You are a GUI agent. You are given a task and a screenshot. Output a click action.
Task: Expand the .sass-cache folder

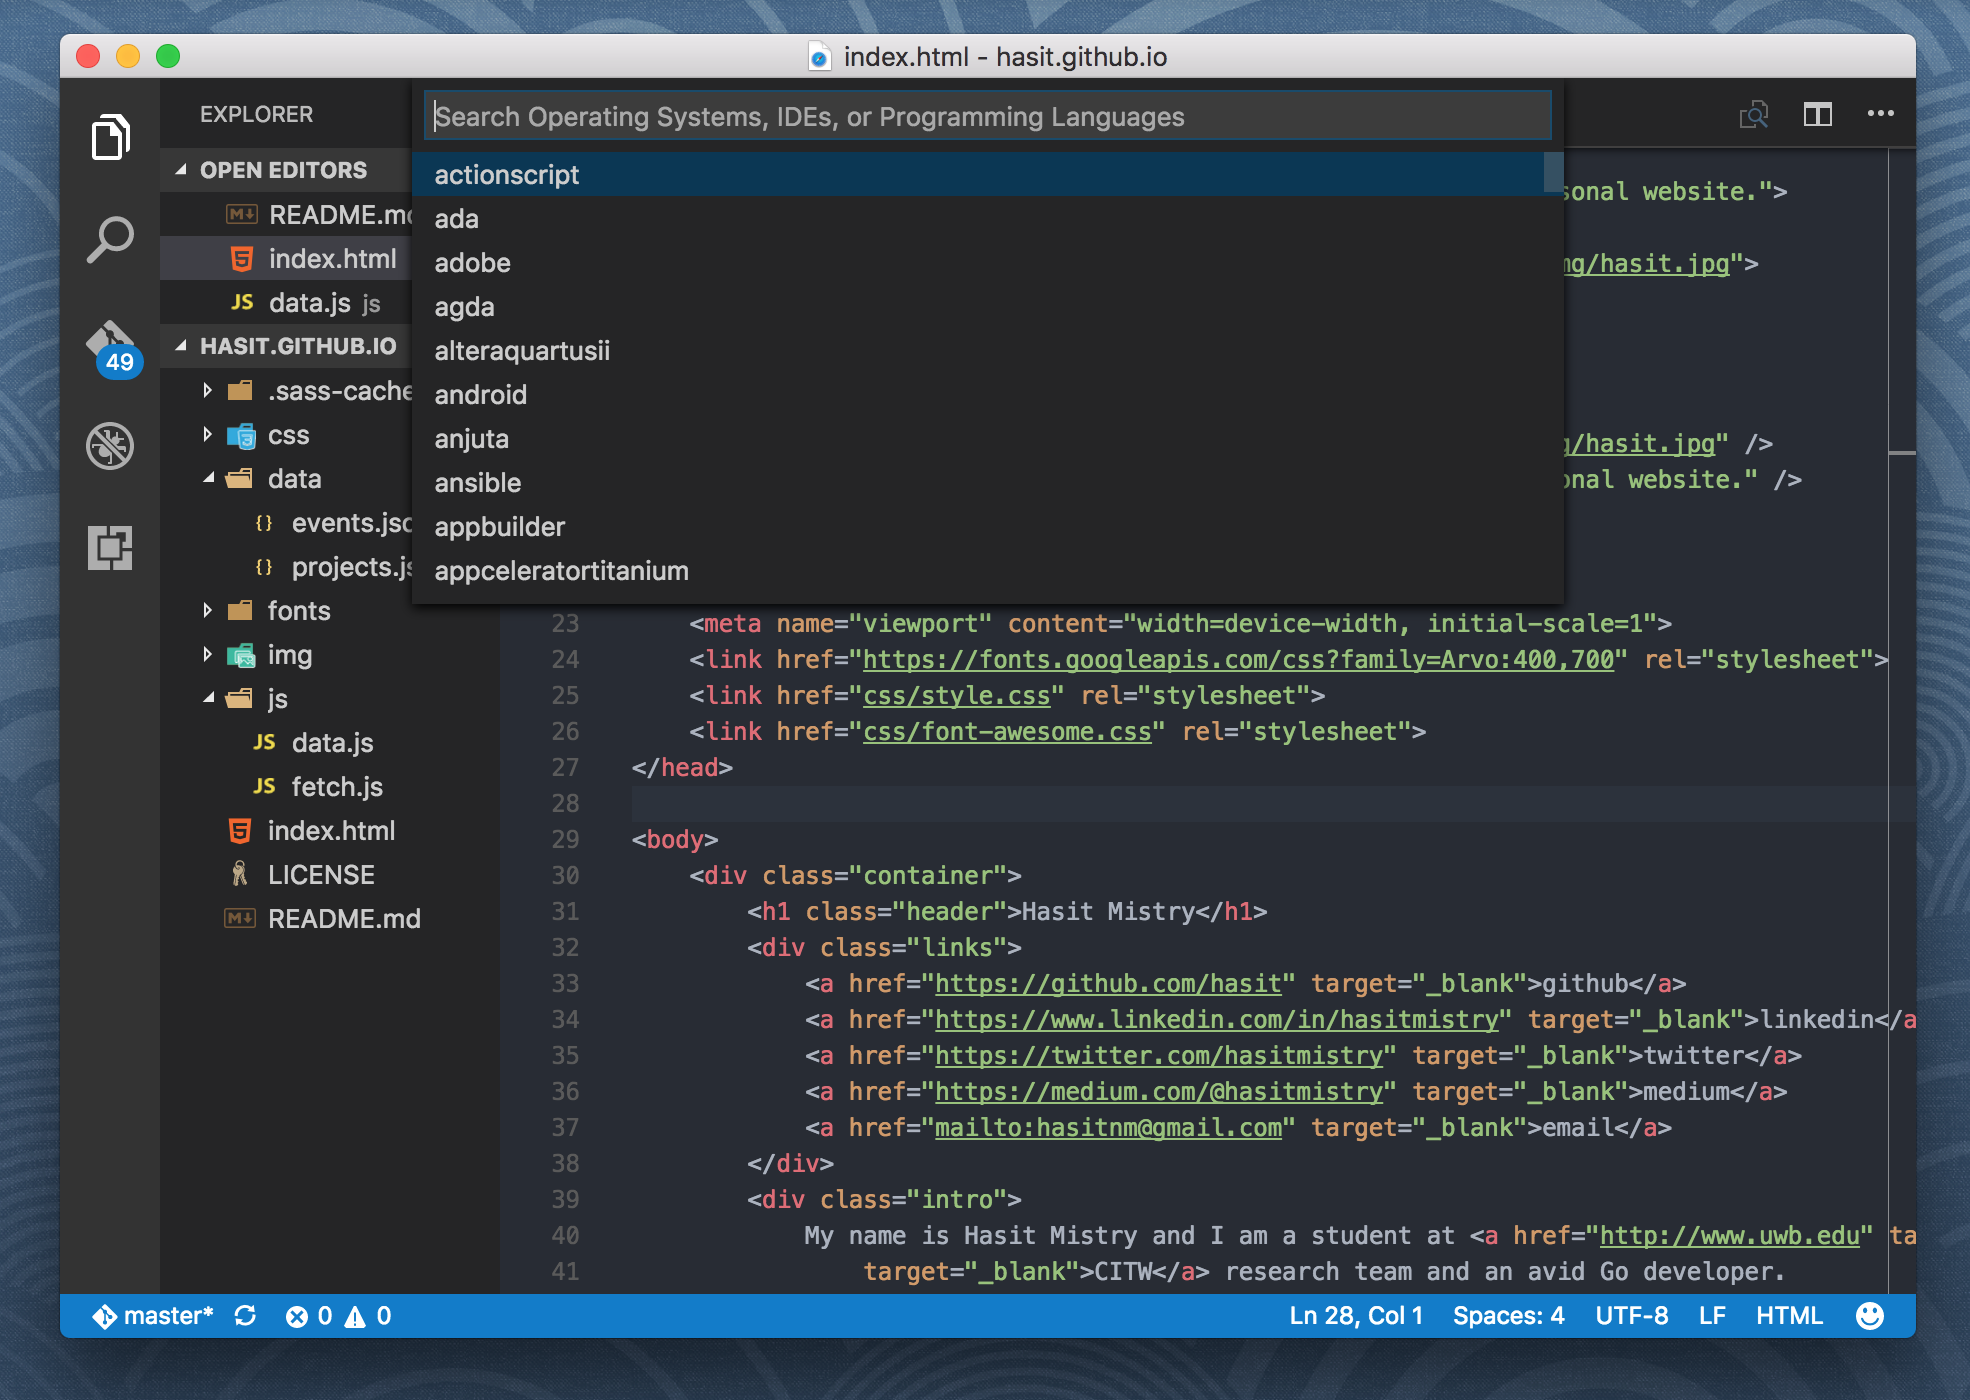coord(207,391)
